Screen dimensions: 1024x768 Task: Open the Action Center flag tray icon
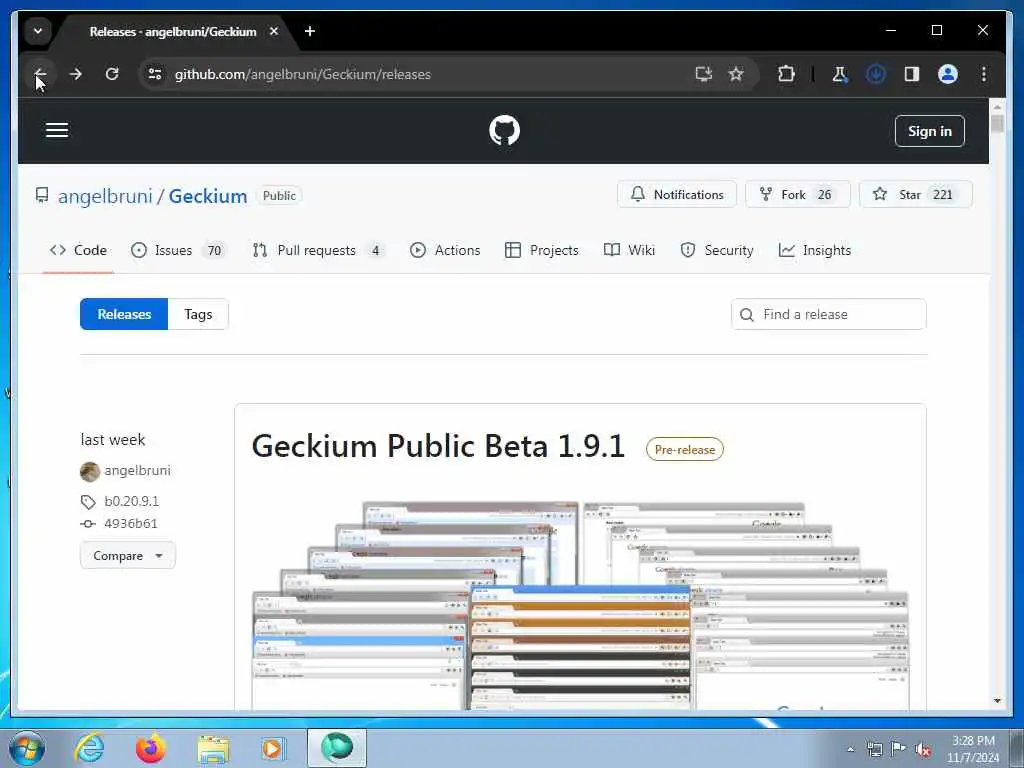pos(899,749)
